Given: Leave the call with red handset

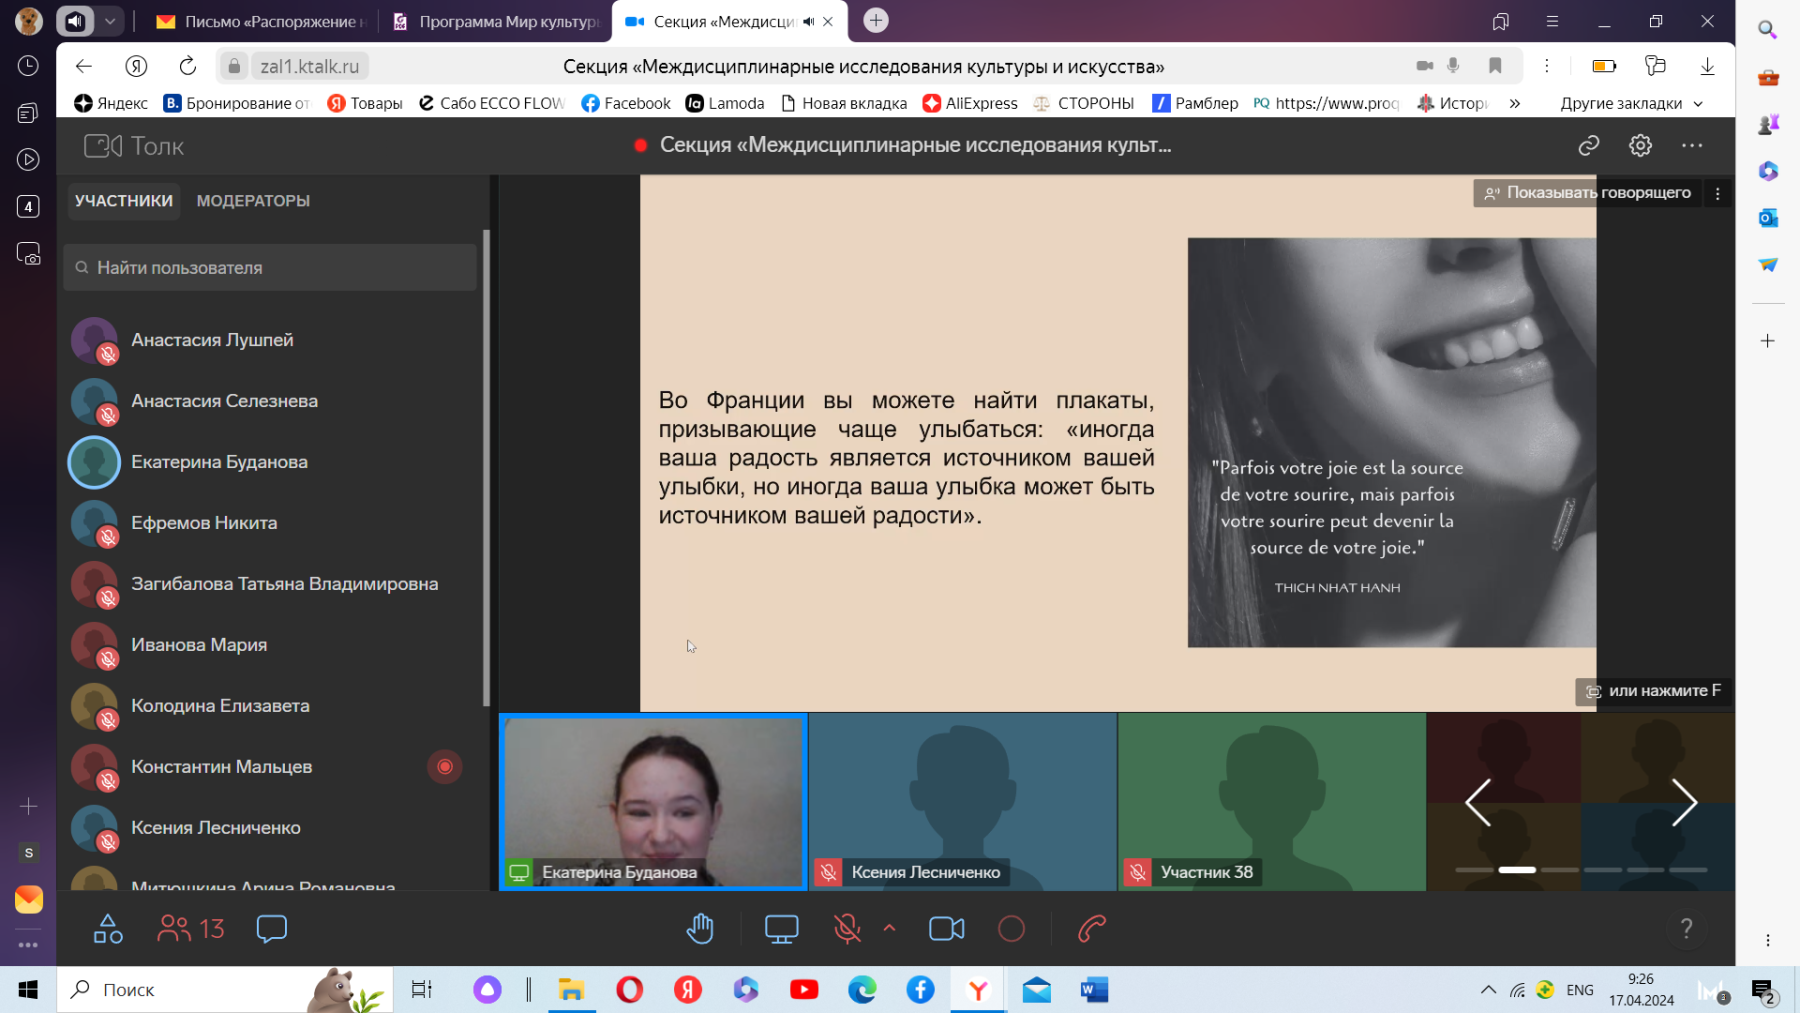Looking at the screenshot, I should [1092, 929].
